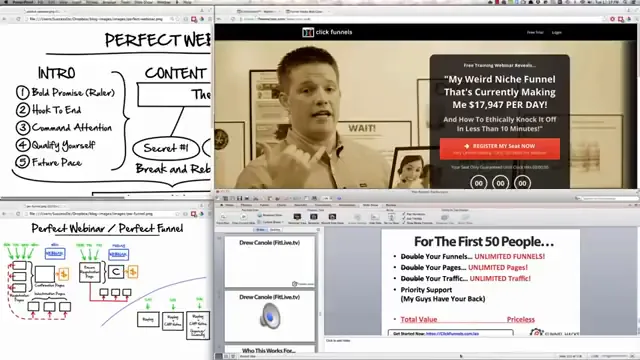Open the zoom percentage dropdown in toolbar
This screenshot has width=640, height=360.
(x=327, y=198)
